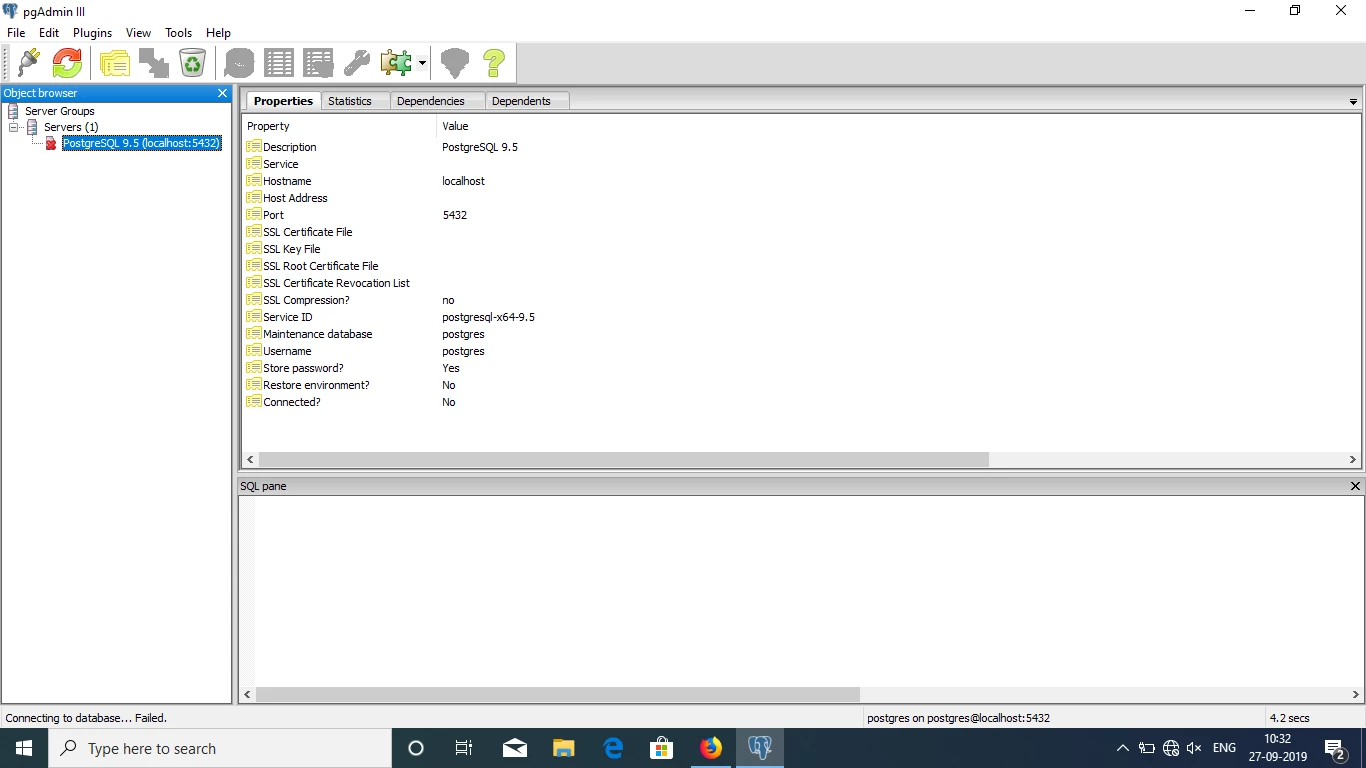Click the Property column header
The height and width of the screenshot is (768, 1366).
point(340,126)
